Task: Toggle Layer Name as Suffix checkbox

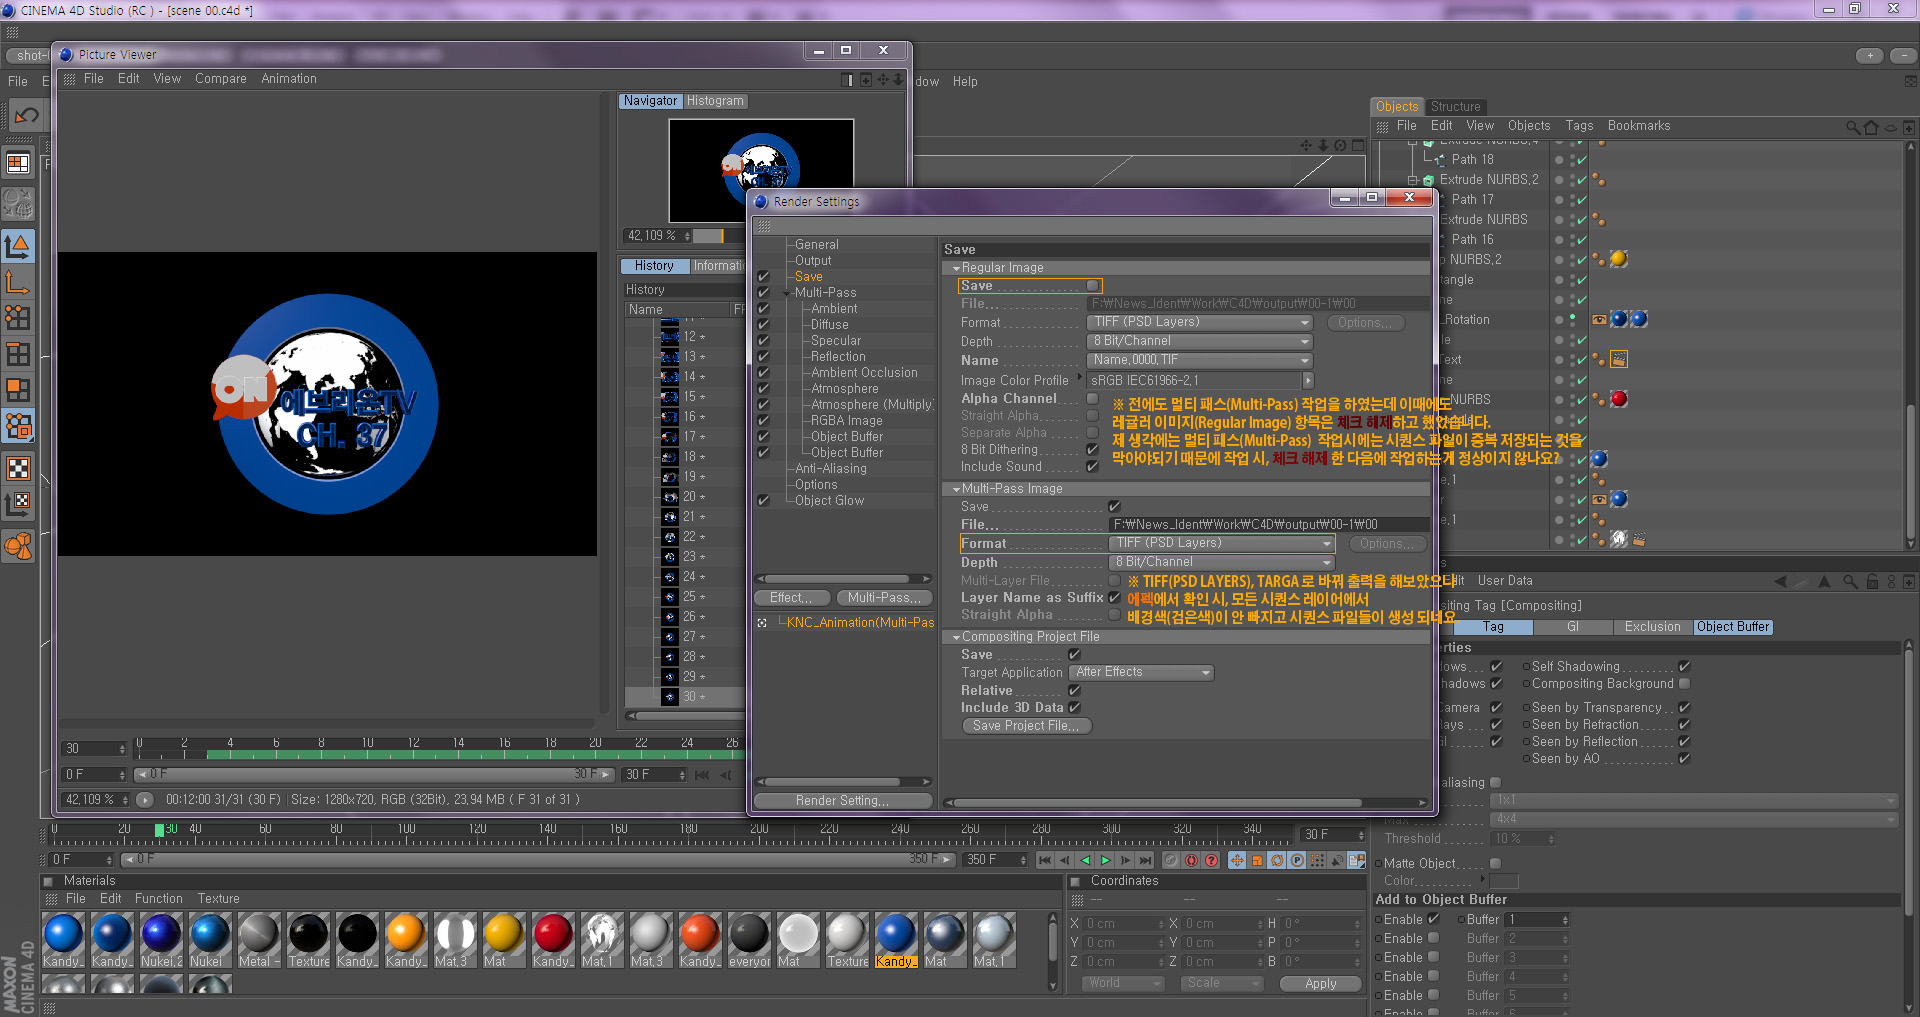Action: coord(1114,598)
